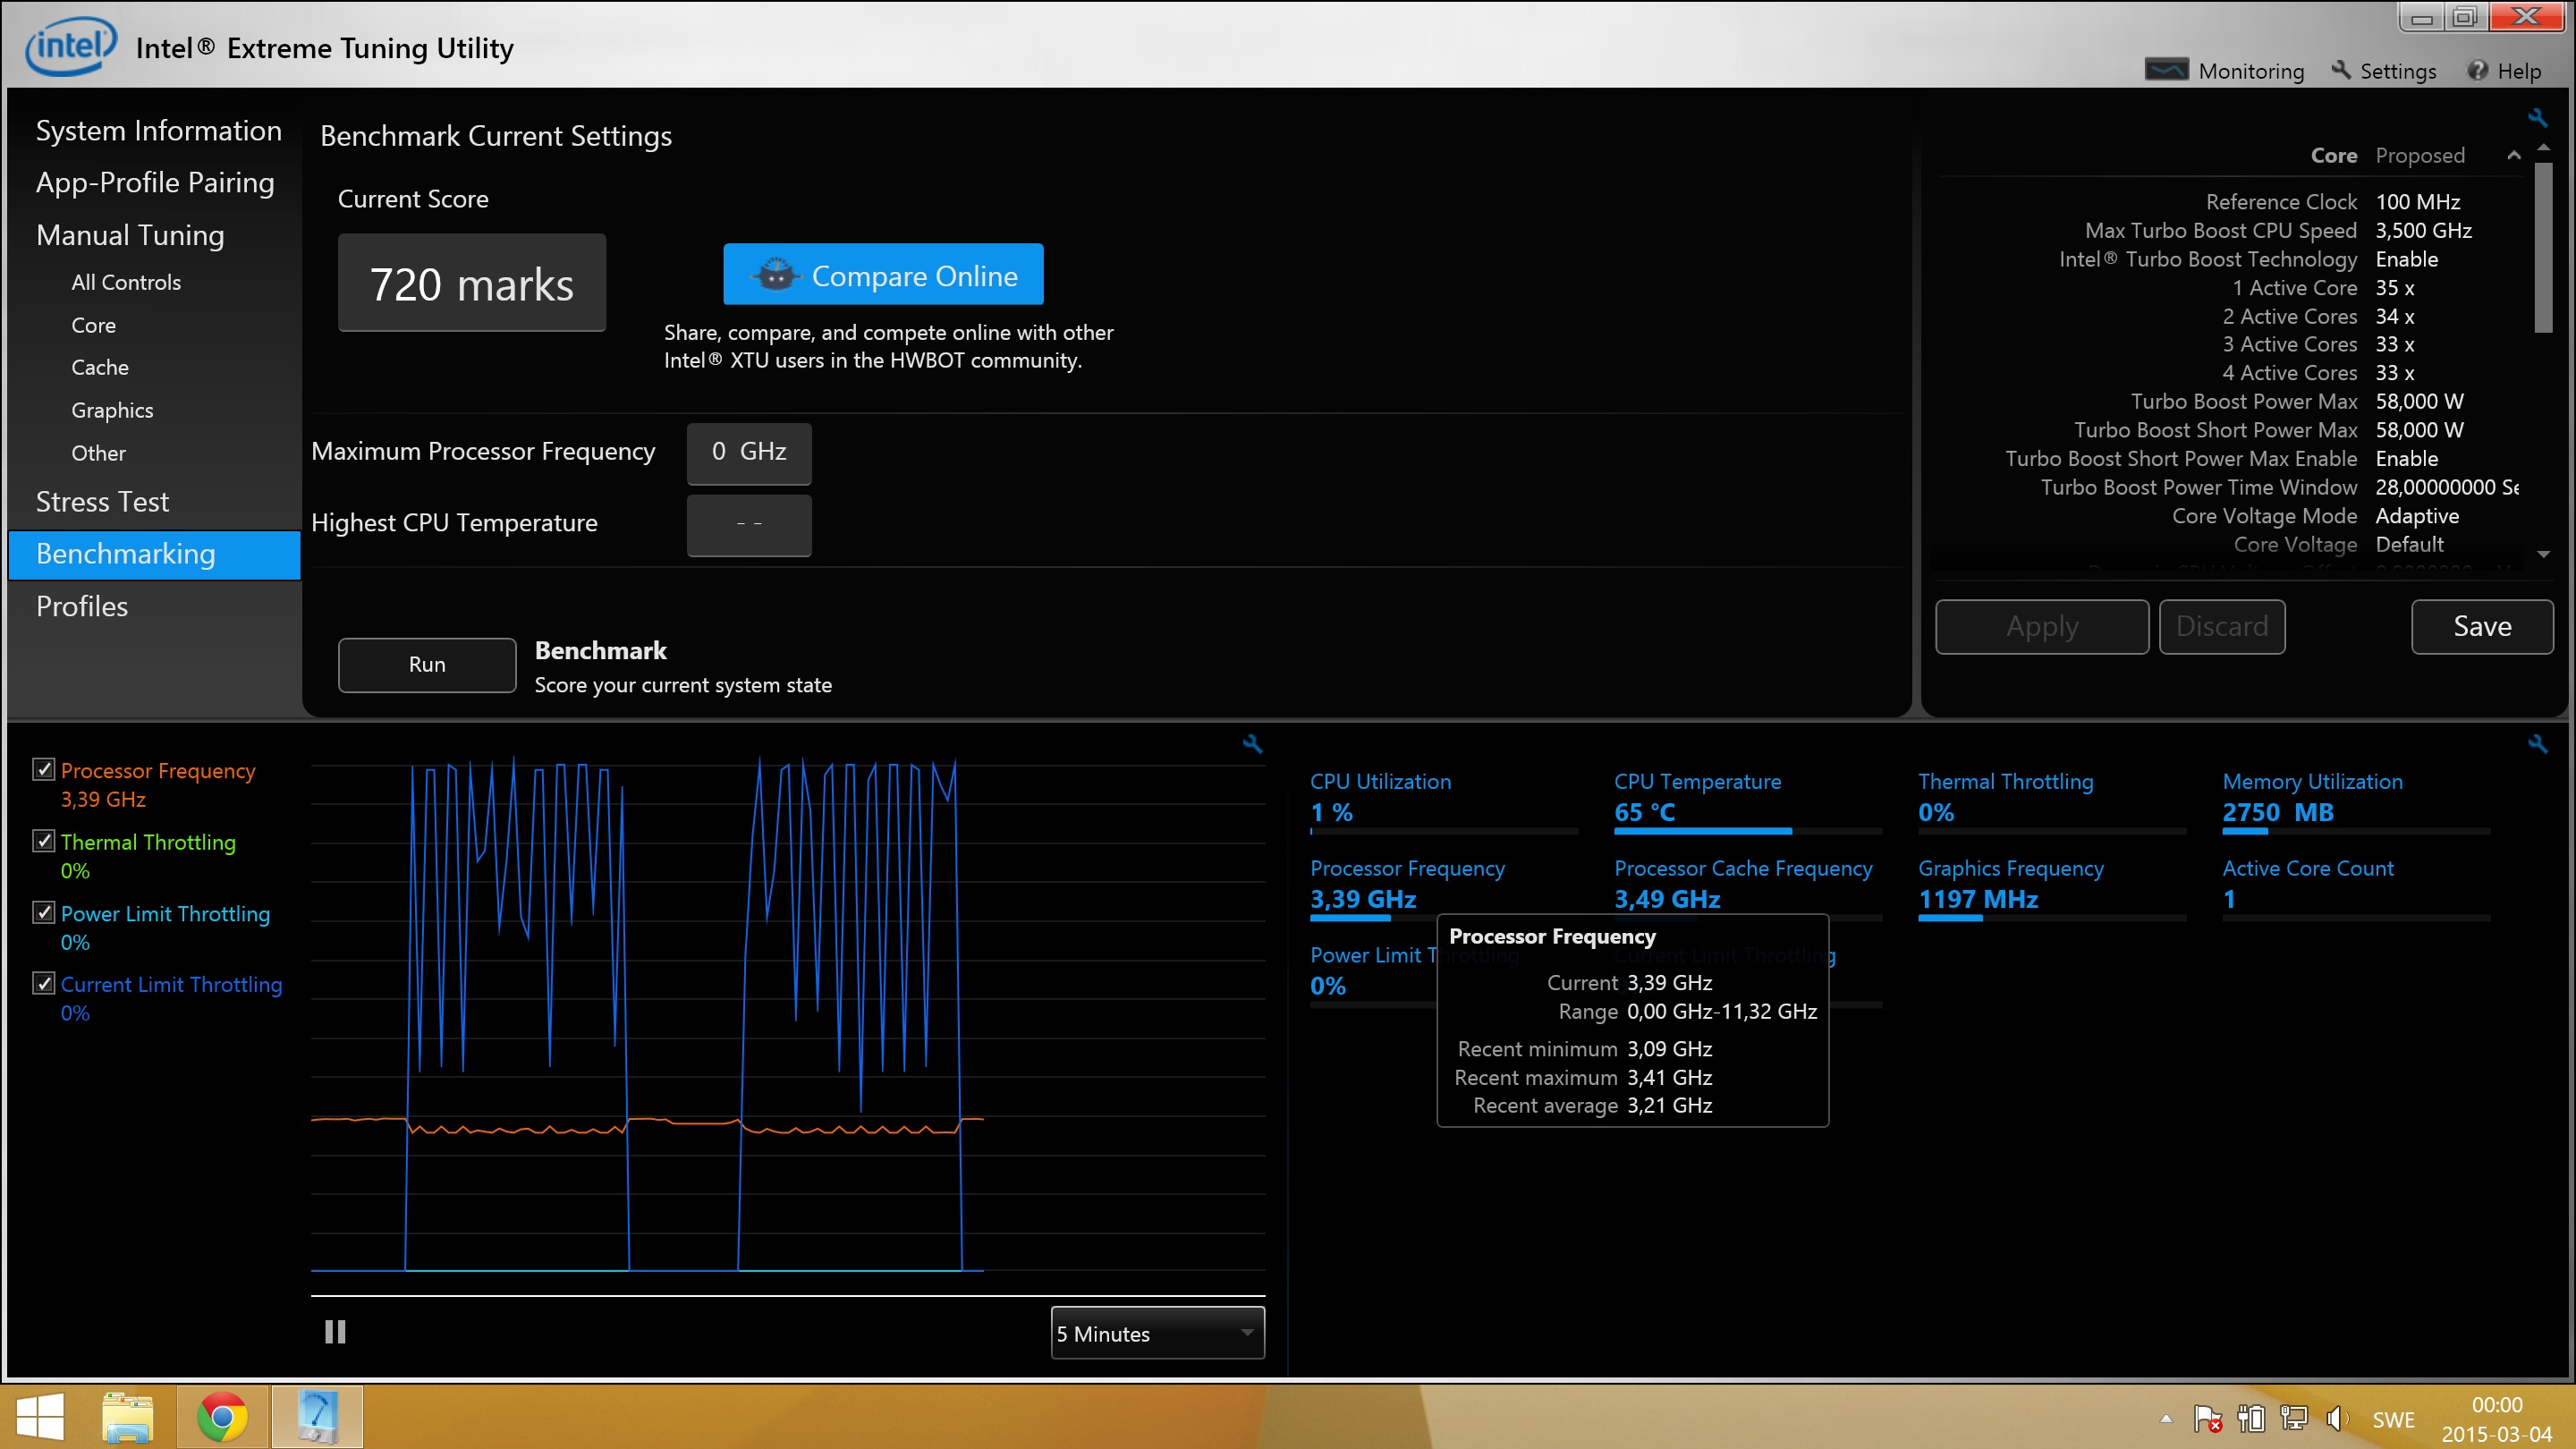This screenshot has height=1449, width=2576.
Task: Click the 720 marks score box
Action: (x=472, y=283)
